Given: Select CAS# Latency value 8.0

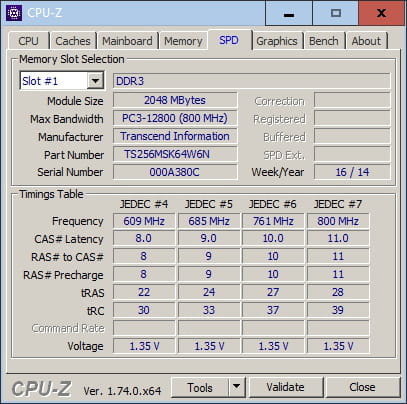Looking at the screenshot, I should tap(144, 238).
